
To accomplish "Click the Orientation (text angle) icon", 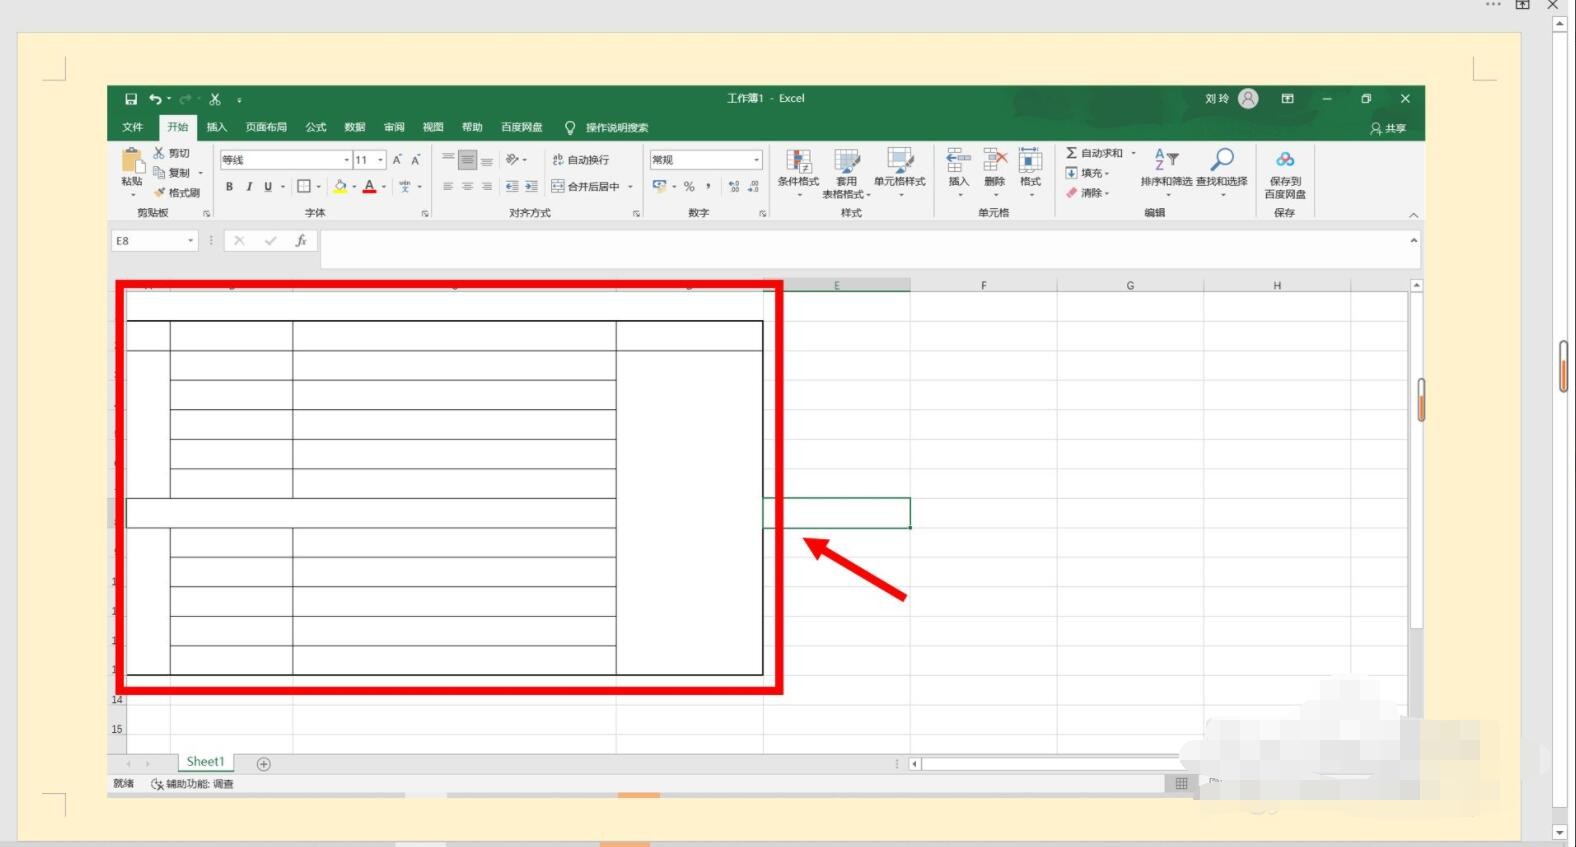I will coord(512,160).
